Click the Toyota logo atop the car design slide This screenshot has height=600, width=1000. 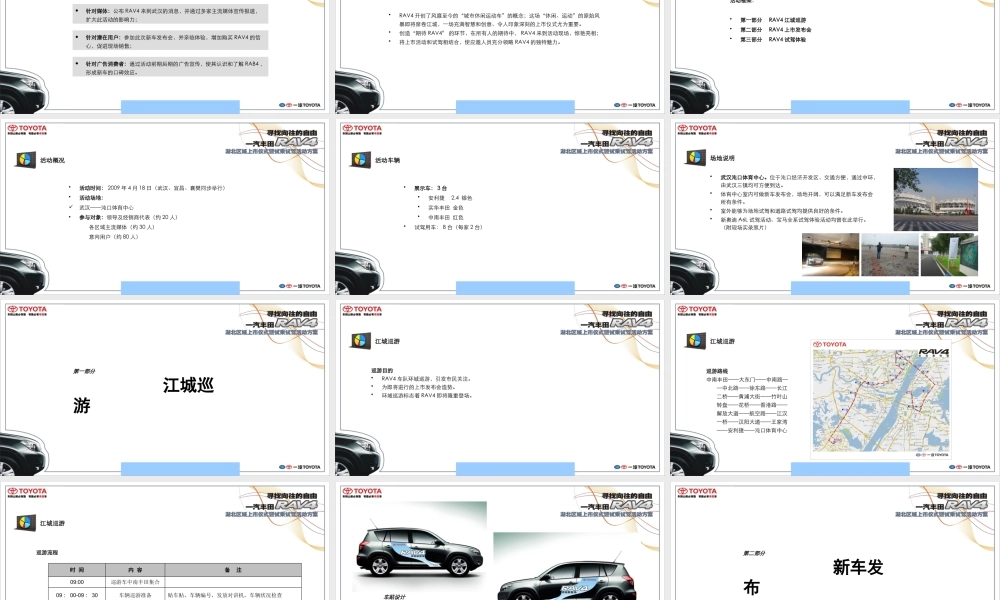click(362, 492)
